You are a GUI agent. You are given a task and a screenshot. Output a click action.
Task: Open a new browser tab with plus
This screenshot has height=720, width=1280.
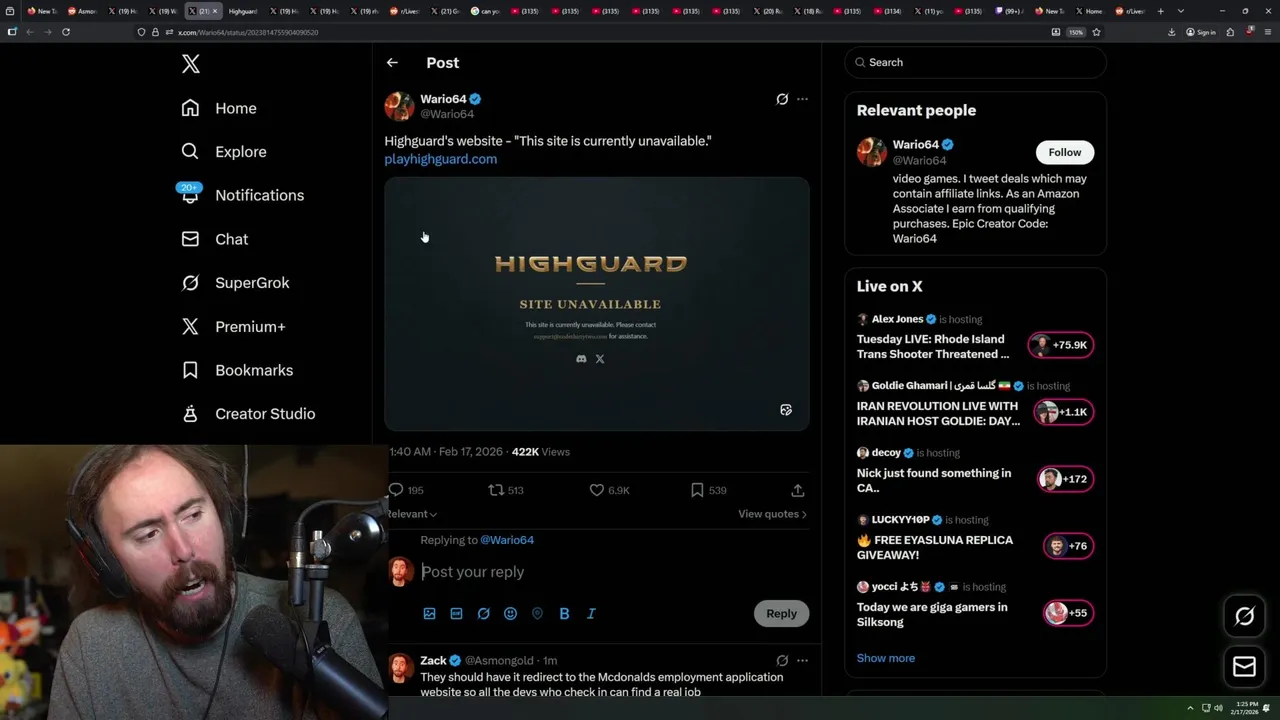[x=1160, y=11]
